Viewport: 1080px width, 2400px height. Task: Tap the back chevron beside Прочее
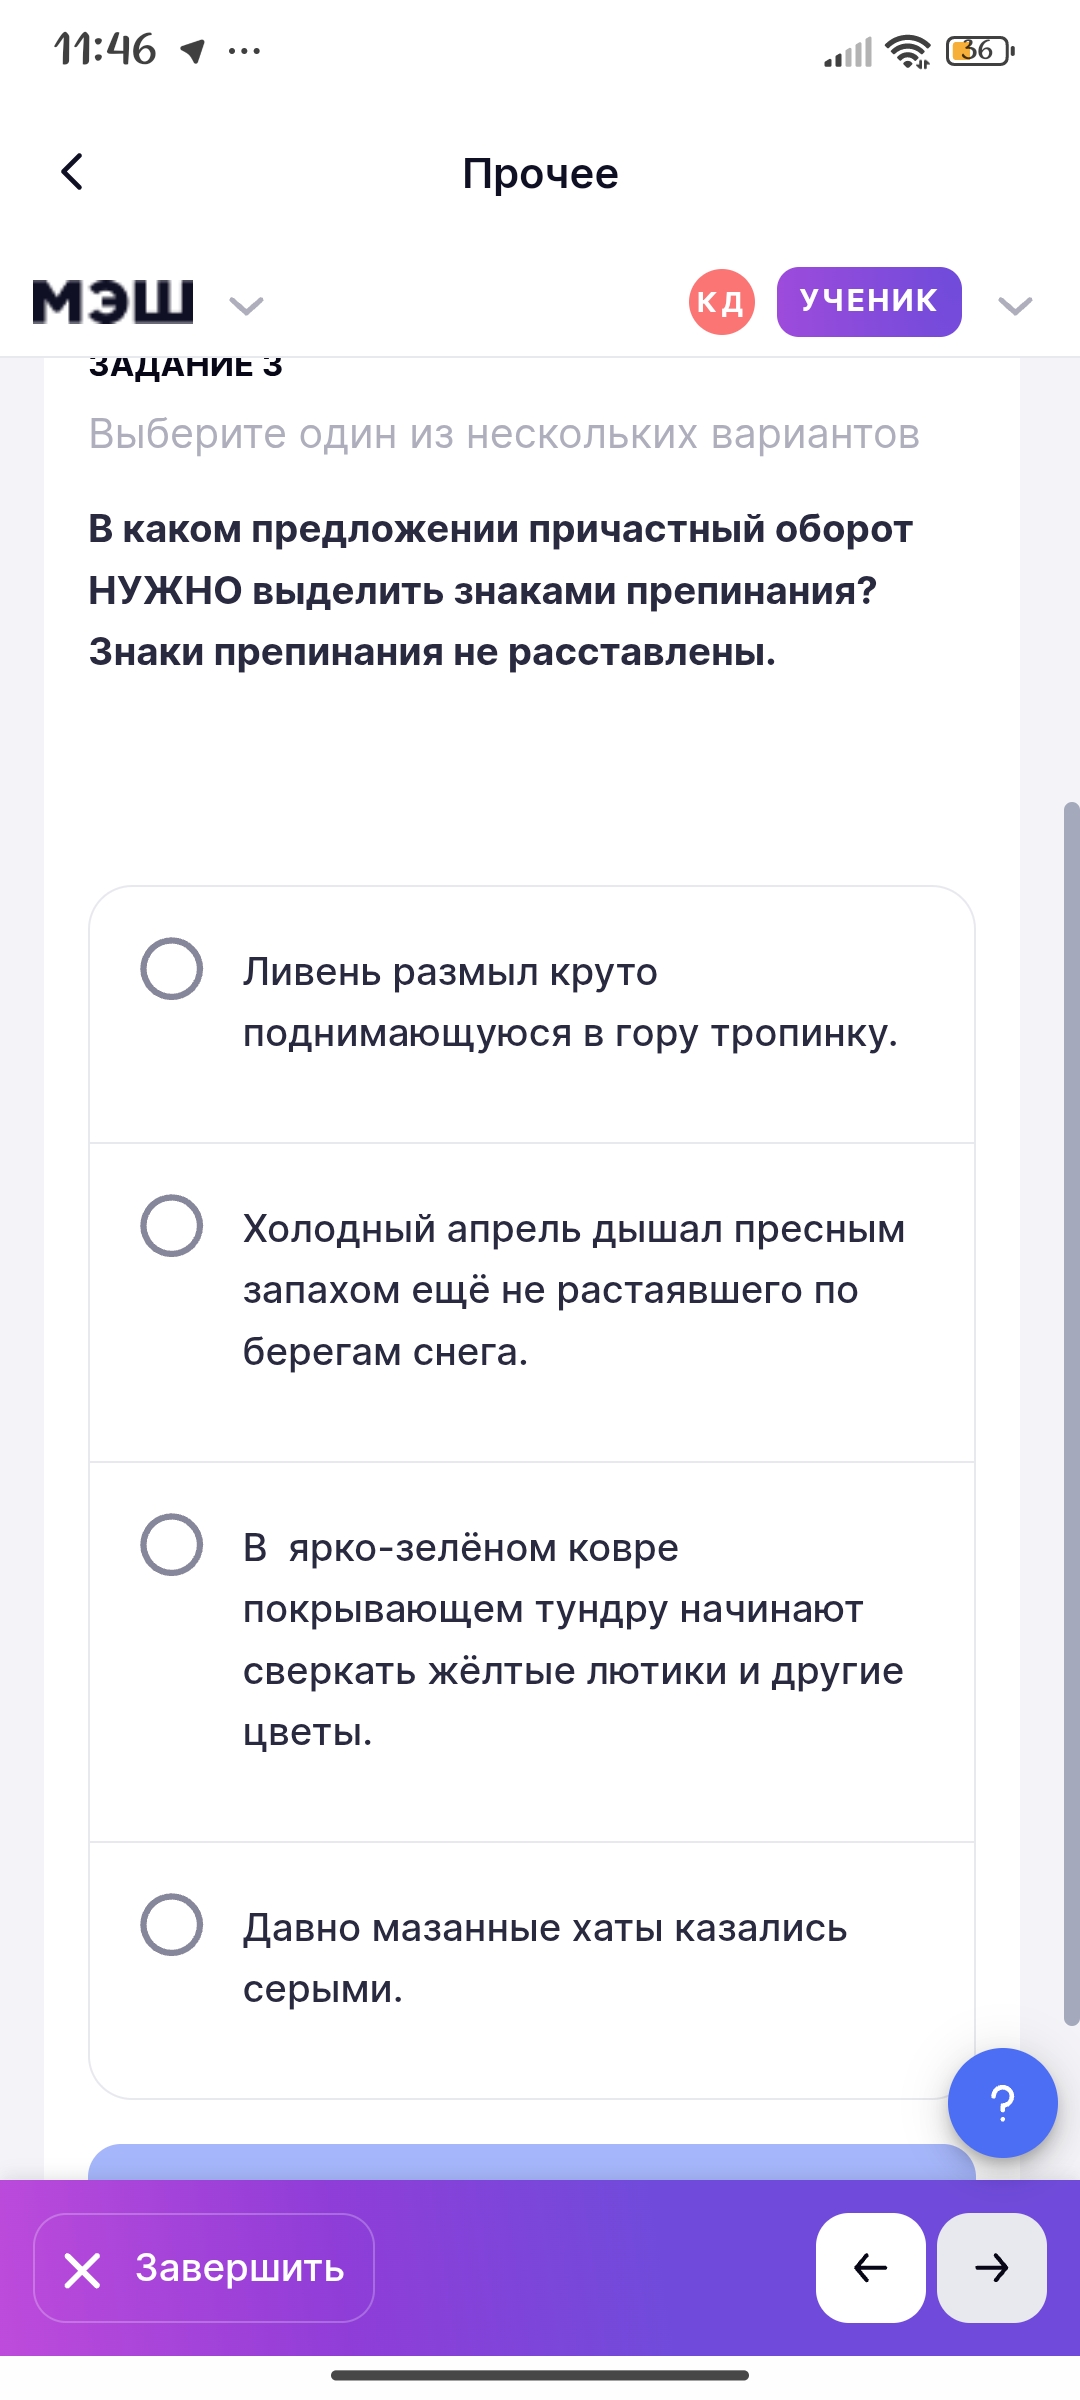point(72,172)
